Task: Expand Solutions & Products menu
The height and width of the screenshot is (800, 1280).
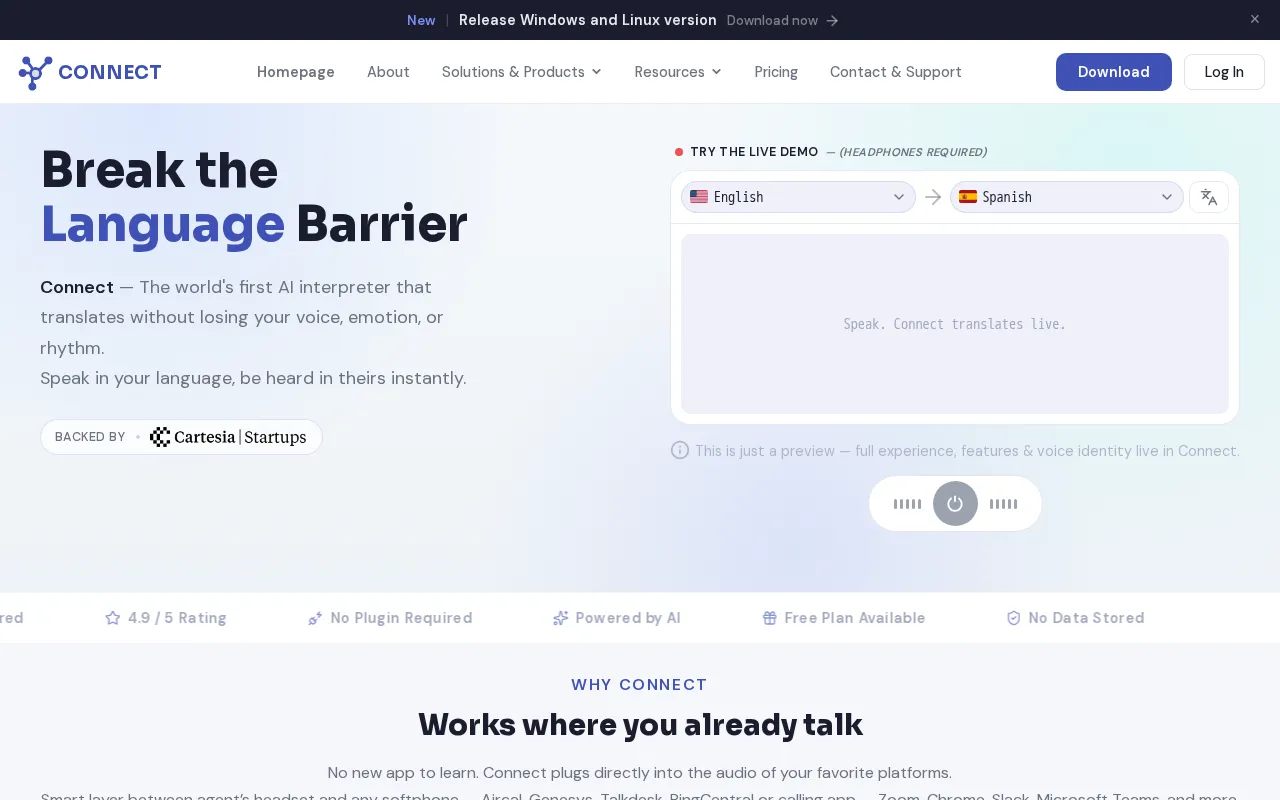Action: coord(522,72)
